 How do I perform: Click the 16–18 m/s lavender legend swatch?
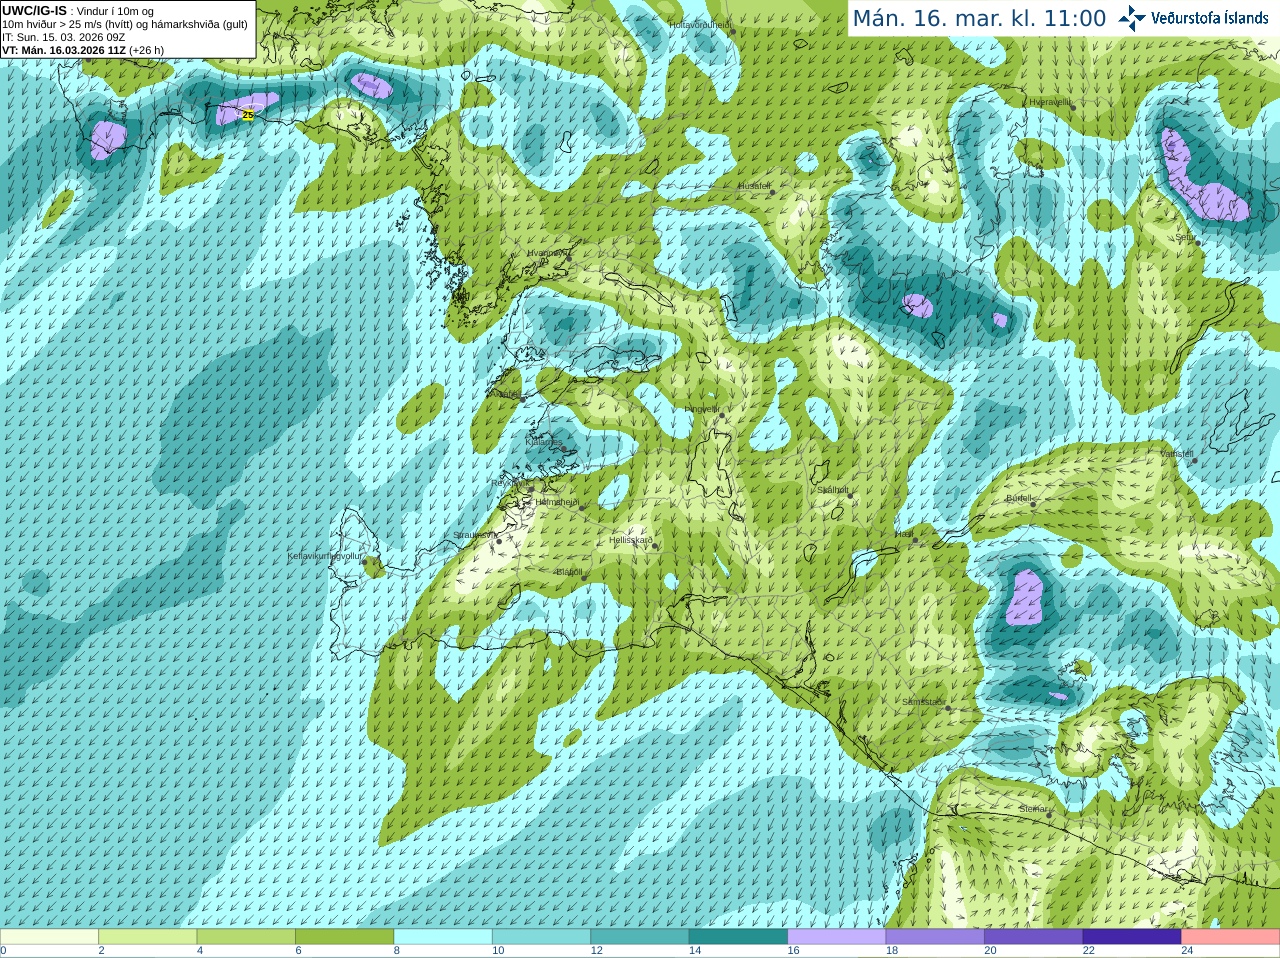pyautogui.click(x=837, y=937)
